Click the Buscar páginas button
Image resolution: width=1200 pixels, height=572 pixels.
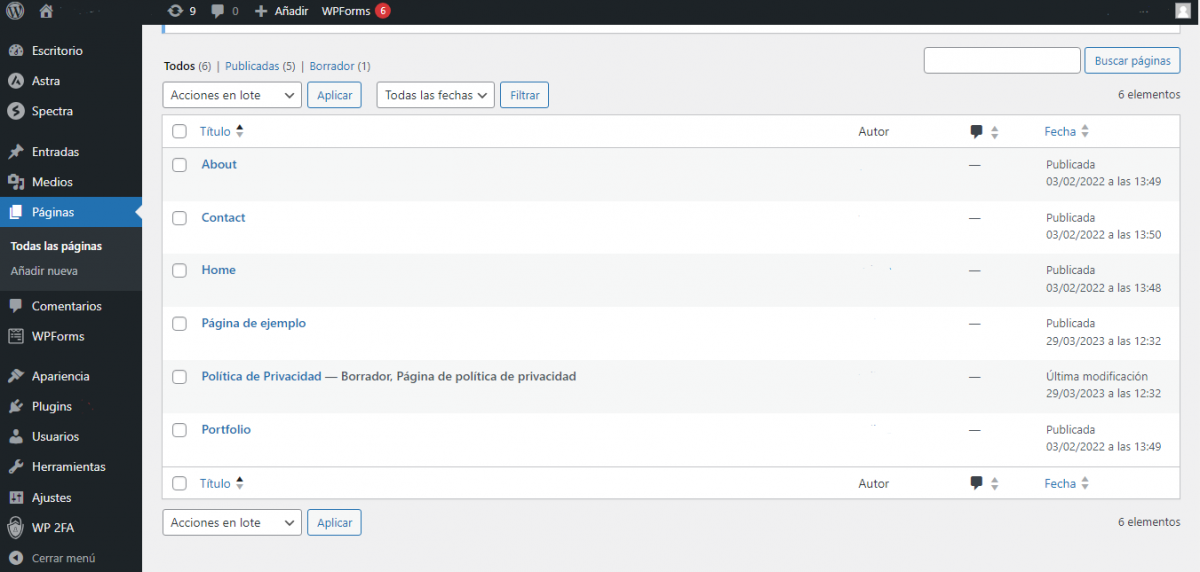pos(1131,60)
